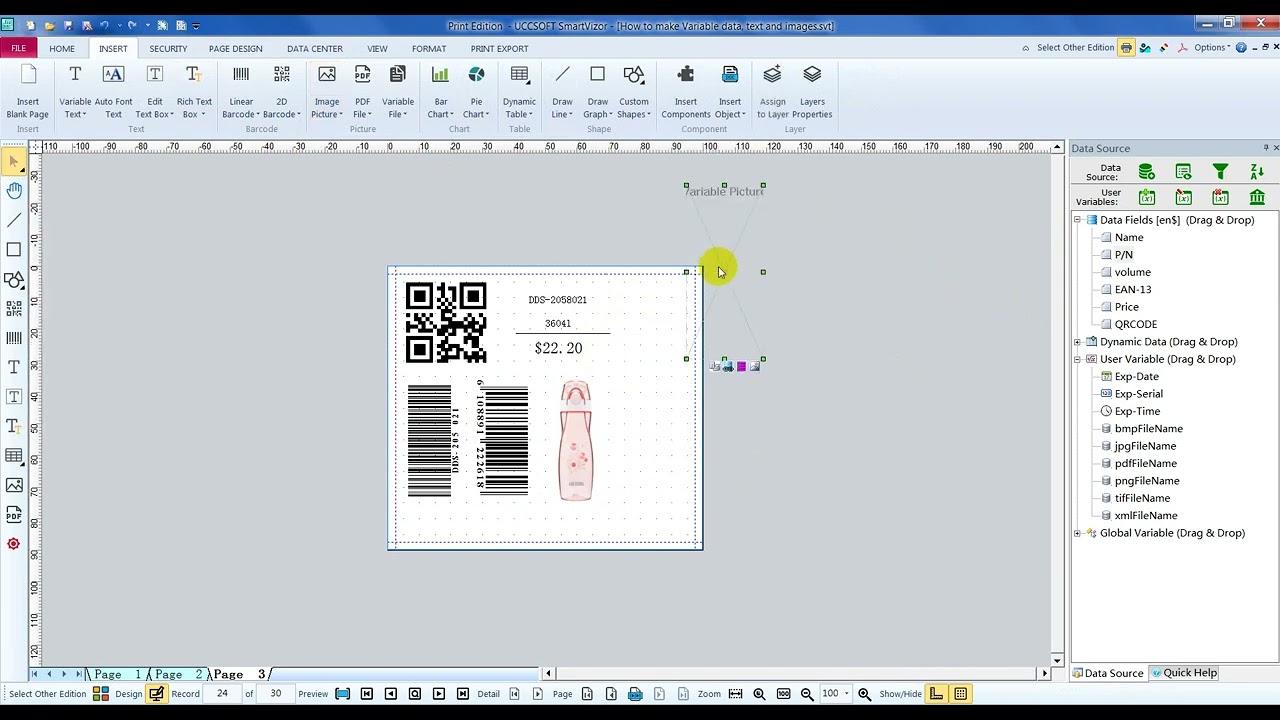The height and width of the screenshot is (720, 1280).
Task: Open Draw Graph dropdown menu
Action: pos(598,108)
